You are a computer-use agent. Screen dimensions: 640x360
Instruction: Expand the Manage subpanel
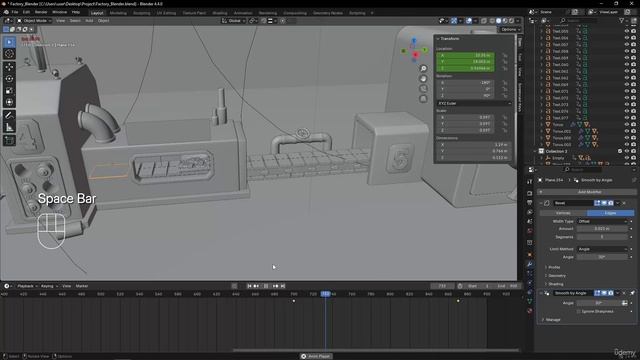point(552,320)
